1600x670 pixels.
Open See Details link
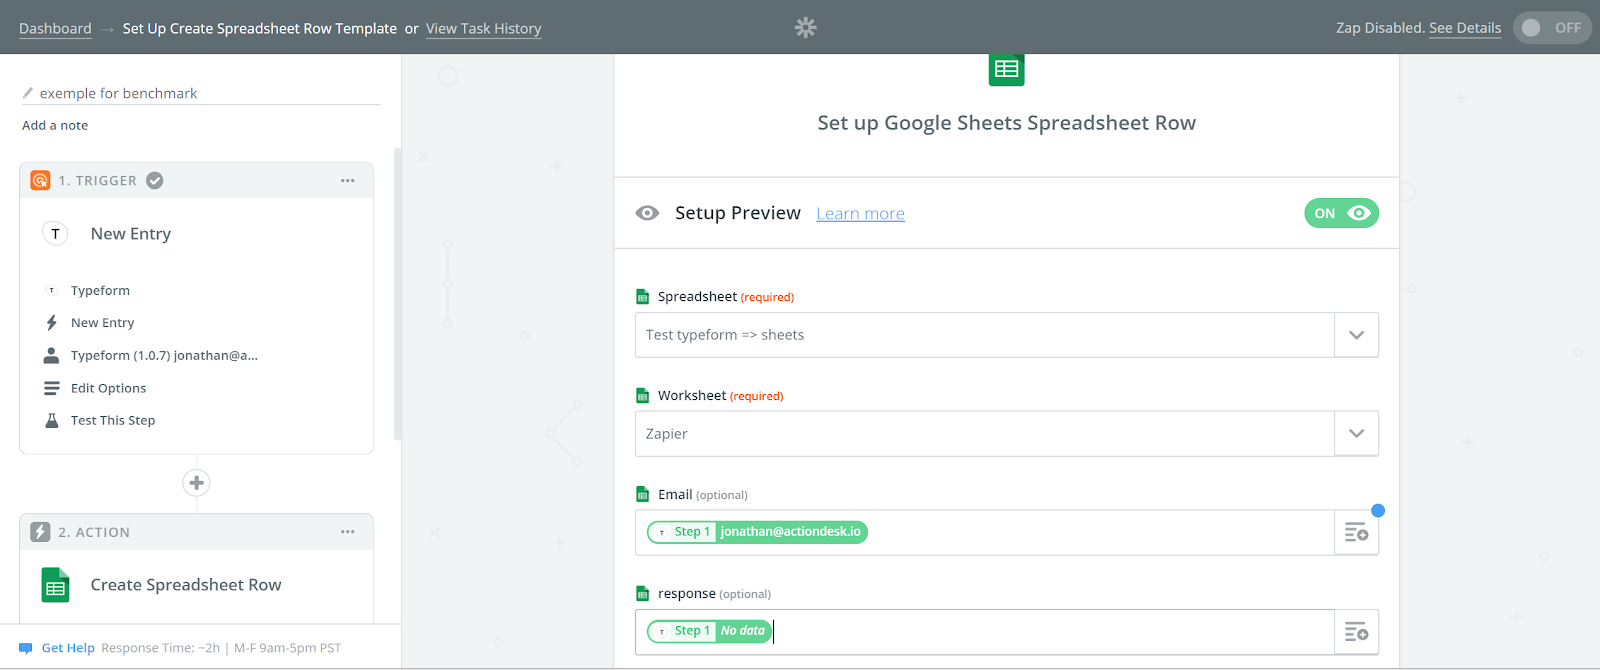pyautogui.click(x=1465, y=28)
